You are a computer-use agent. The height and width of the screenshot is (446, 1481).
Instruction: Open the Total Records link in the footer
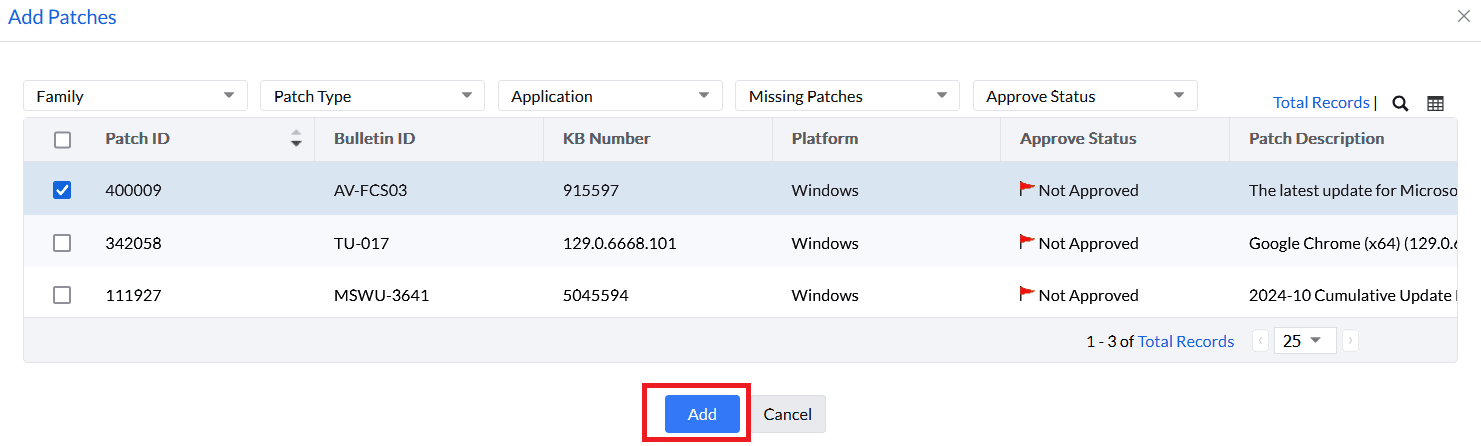pos(1186,342)
